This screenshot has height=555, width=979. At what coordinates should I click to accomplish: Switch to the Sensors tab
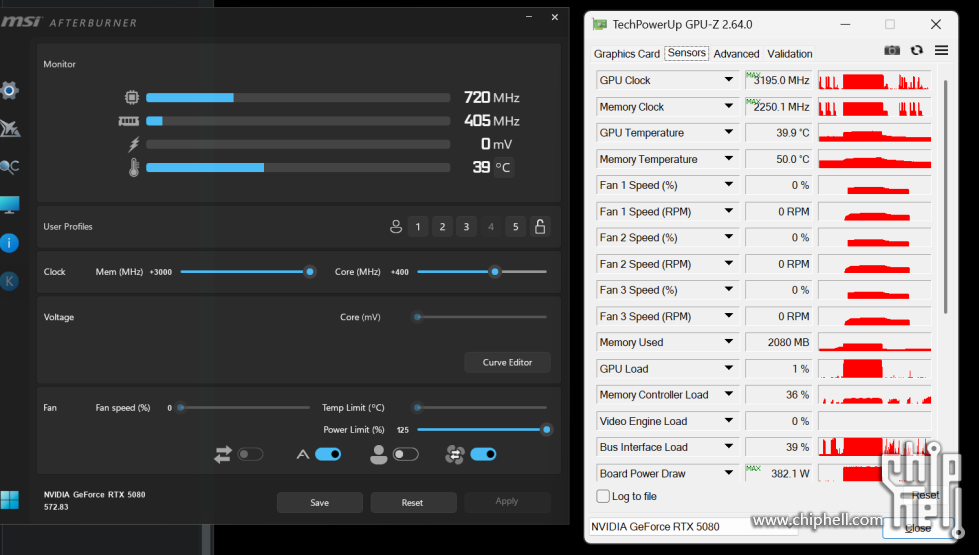pos(687,53)
